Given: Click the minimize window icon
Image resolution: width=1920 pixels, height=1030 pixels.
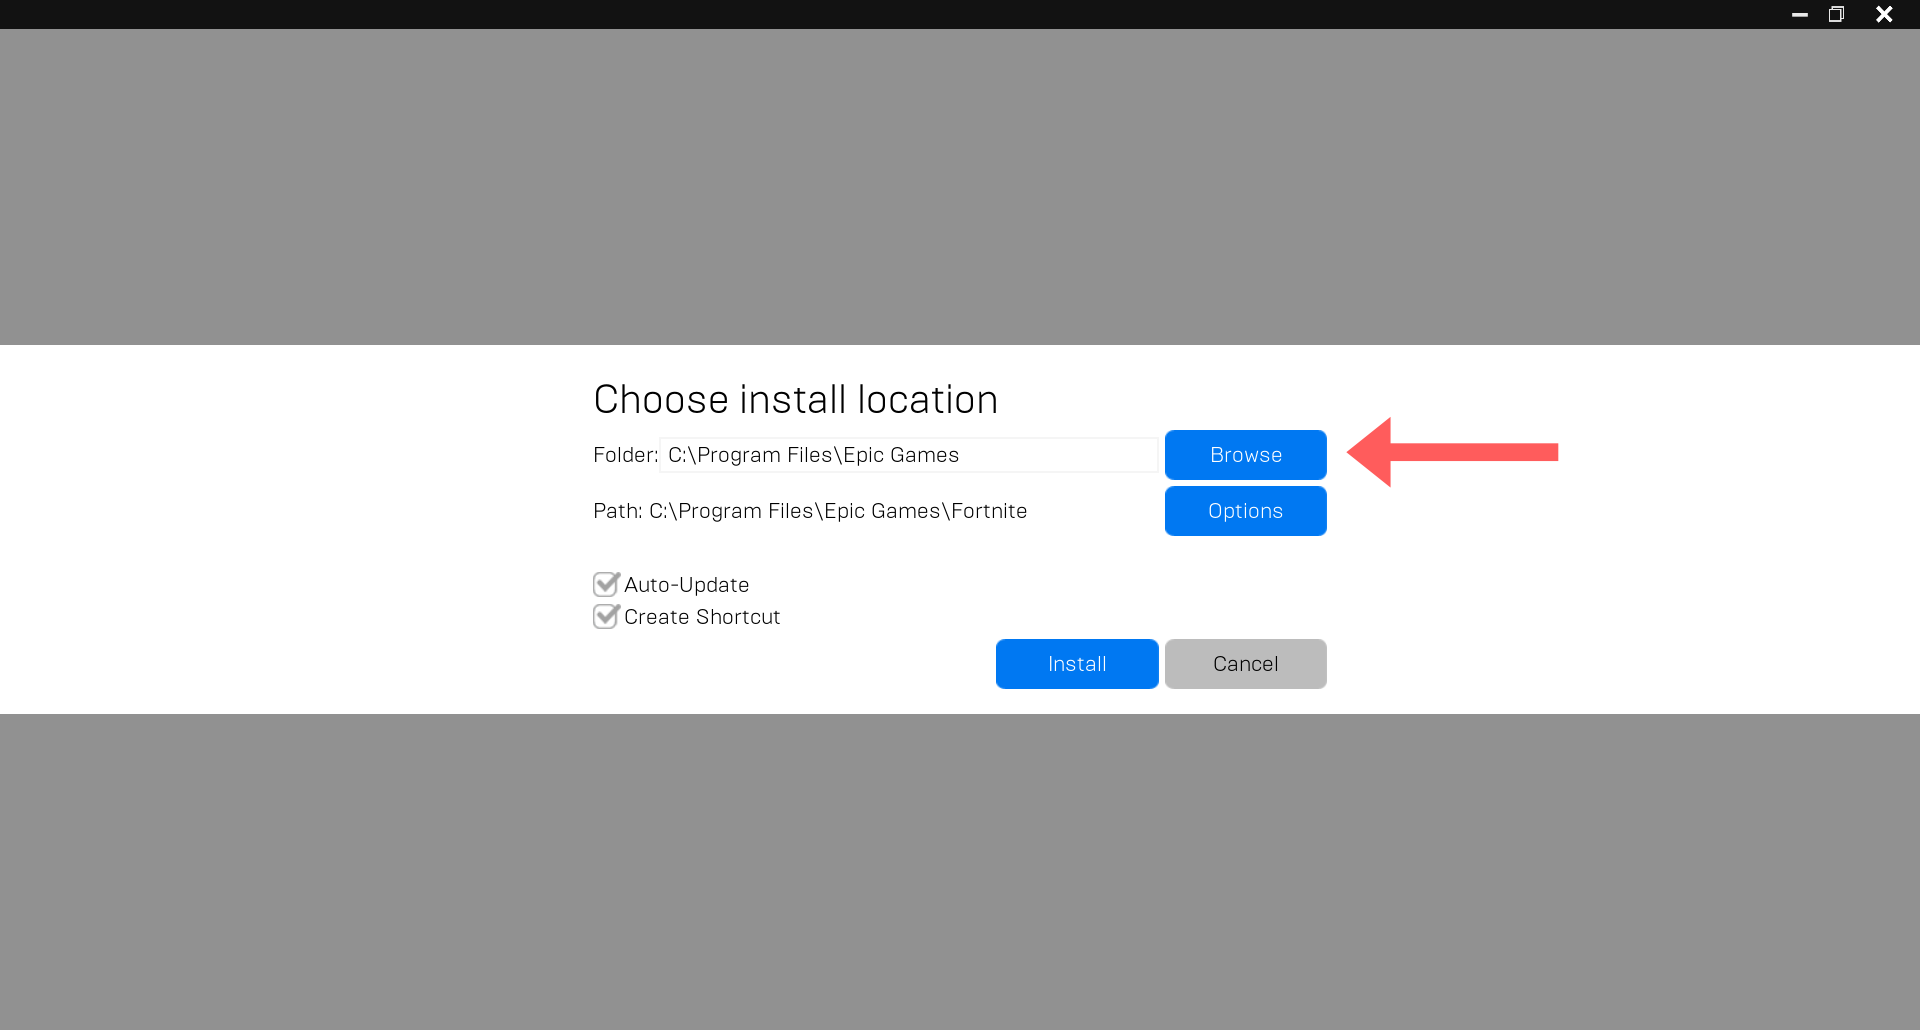Looking at the screenshot, I should [x=1799, y=14].
